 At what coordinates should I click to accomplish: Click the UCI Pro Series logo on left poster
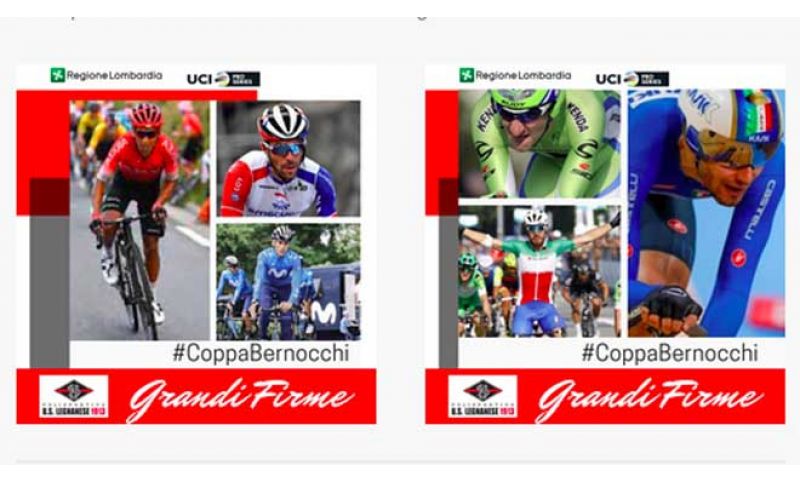pyautogui.click(x=223, y=79)
